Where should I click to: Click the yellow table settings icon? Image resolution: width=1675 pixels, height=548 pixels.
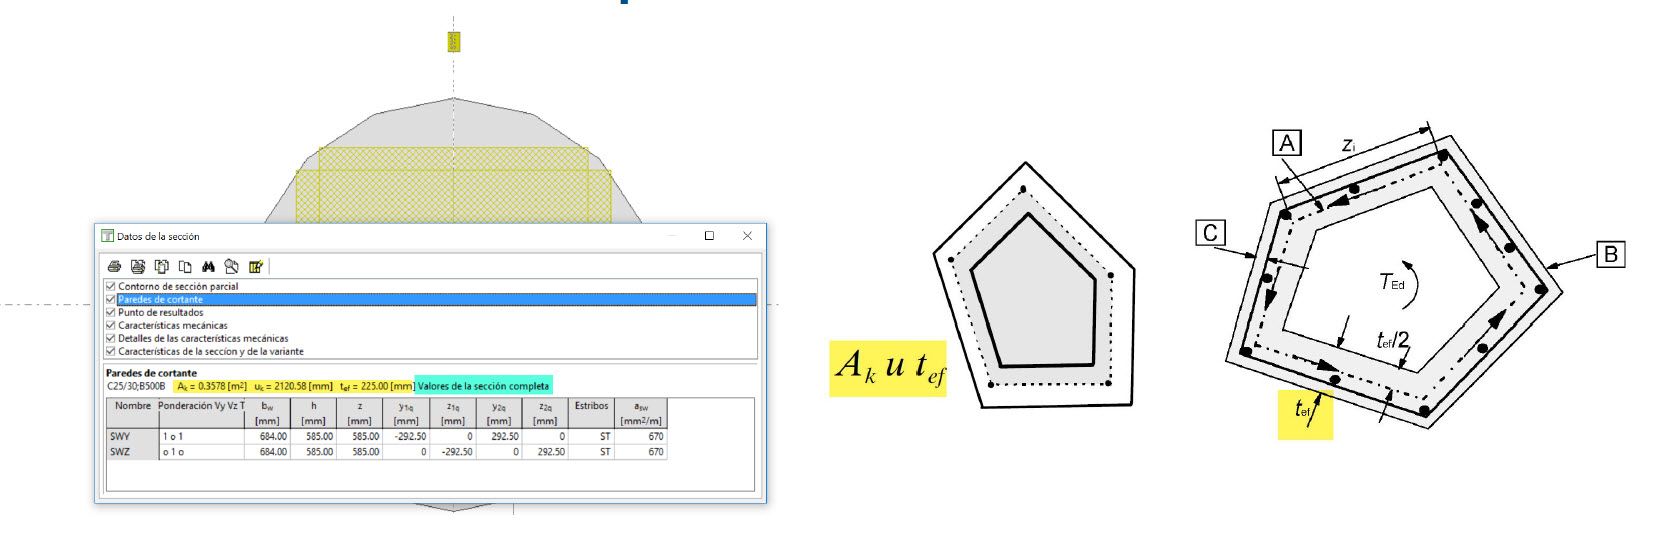coord(256,267)
